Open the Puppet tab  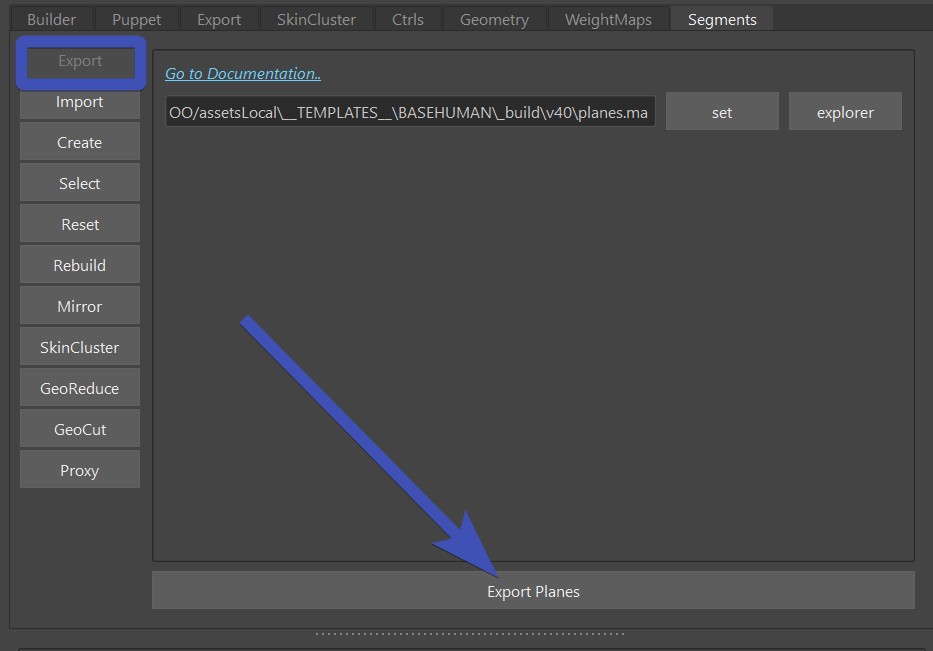[x=136, y=19]
